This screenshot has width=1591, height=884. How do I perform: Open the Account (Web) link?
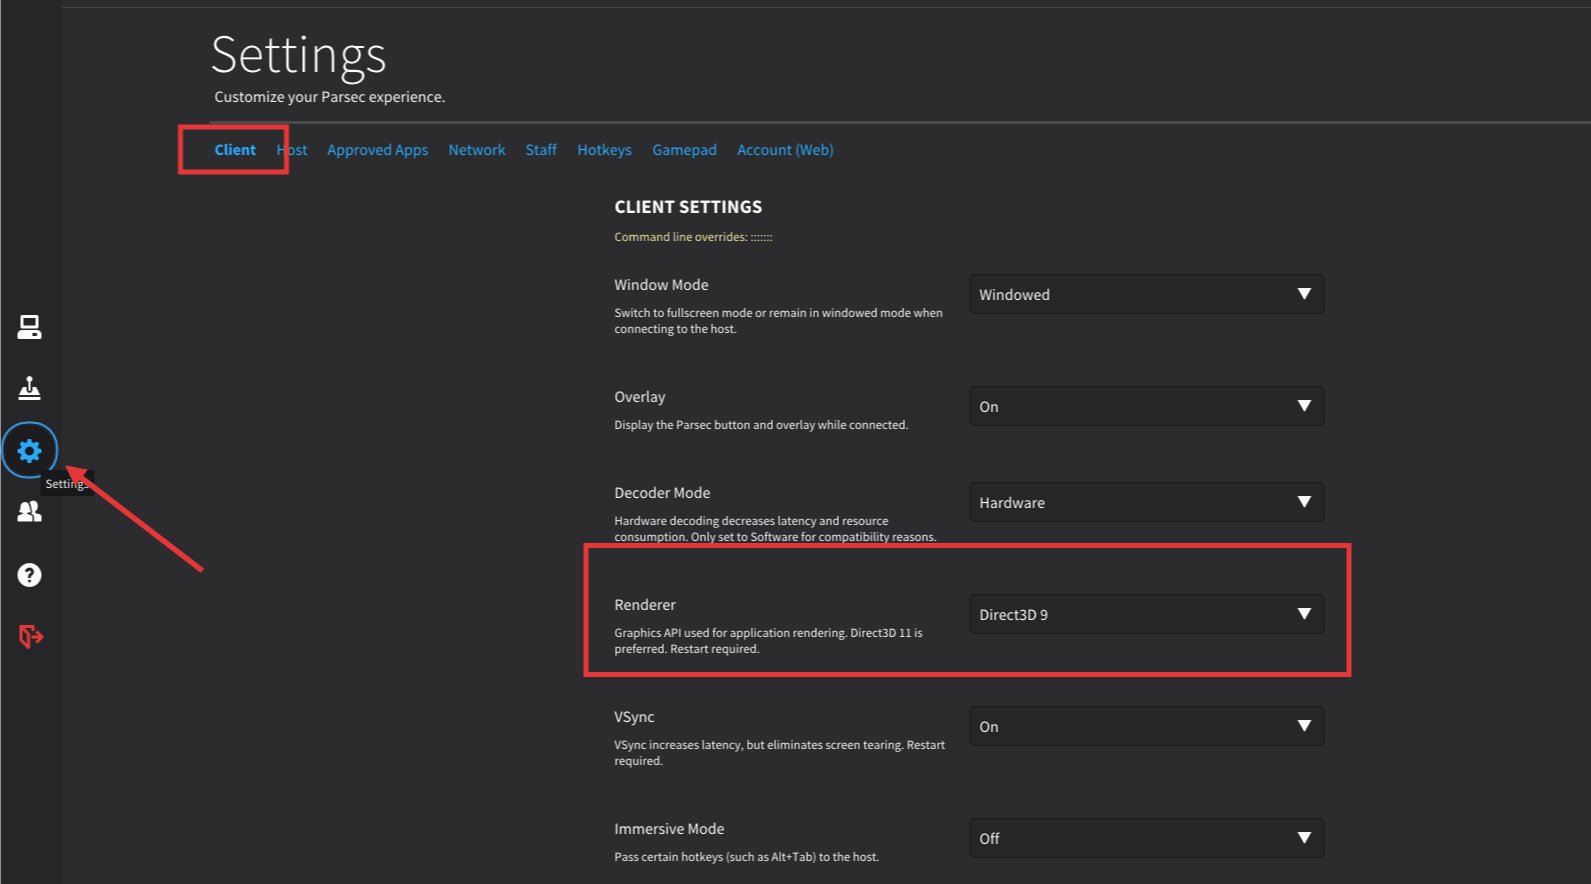point(785,150)
